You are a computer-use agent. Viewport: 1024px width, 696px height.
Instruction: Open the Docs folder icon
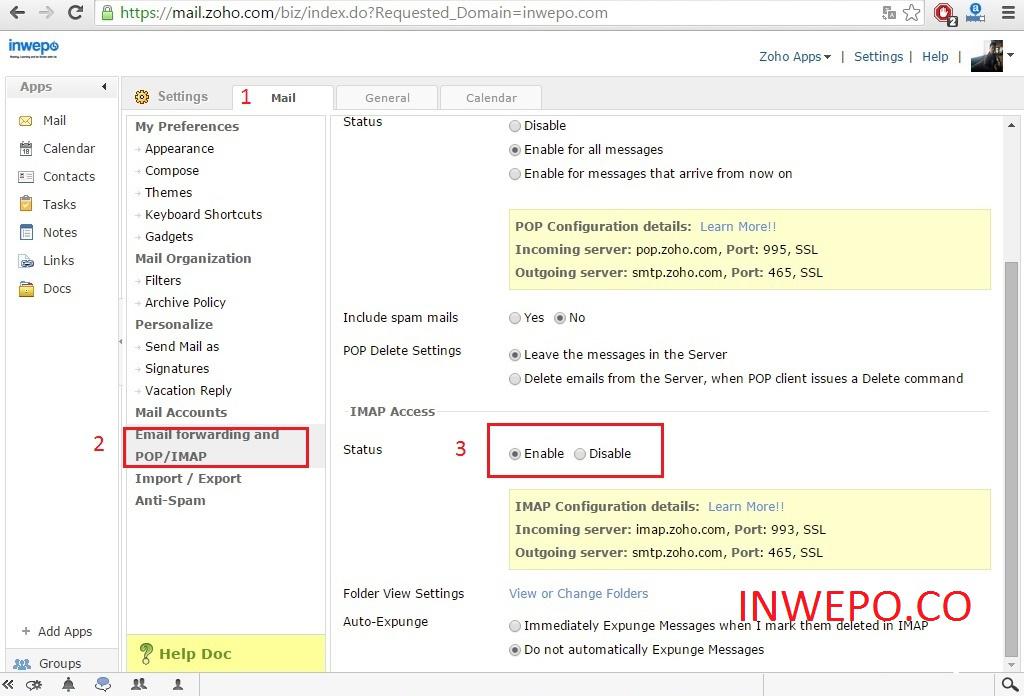[26, 289]
